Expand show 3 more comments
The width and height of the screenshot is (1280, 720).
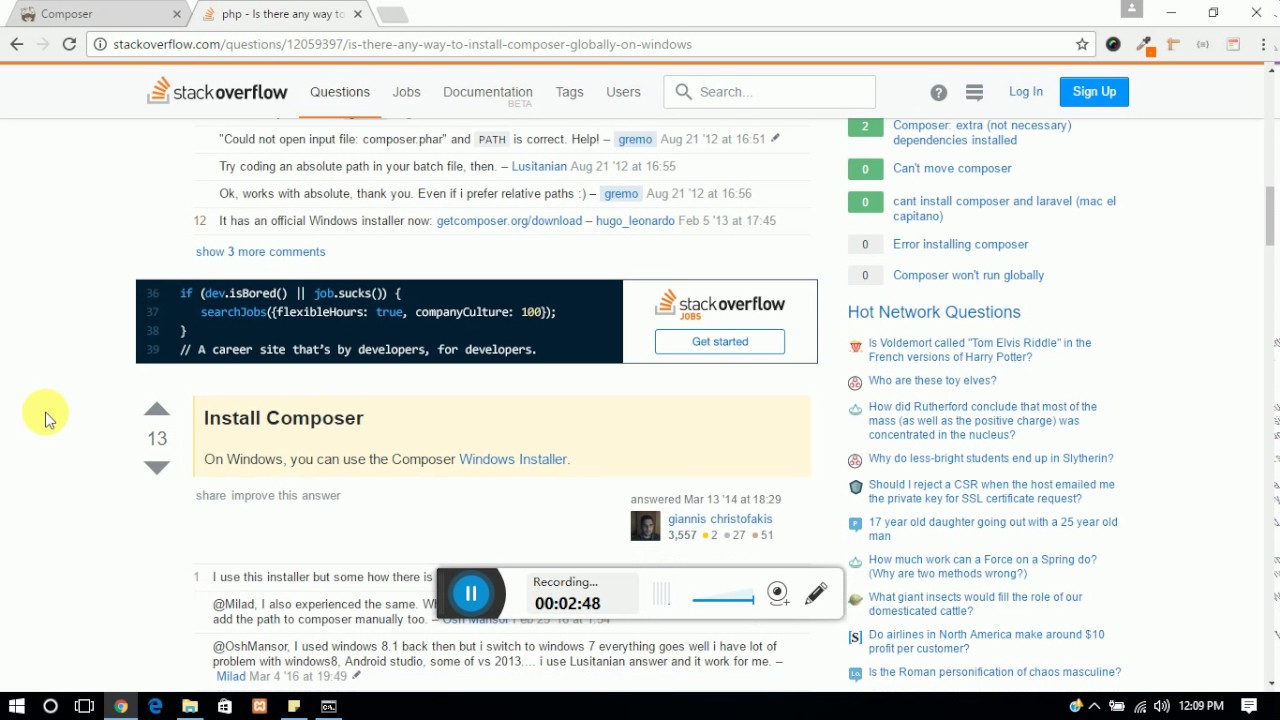pyautogui.click(x=260, y=252)
